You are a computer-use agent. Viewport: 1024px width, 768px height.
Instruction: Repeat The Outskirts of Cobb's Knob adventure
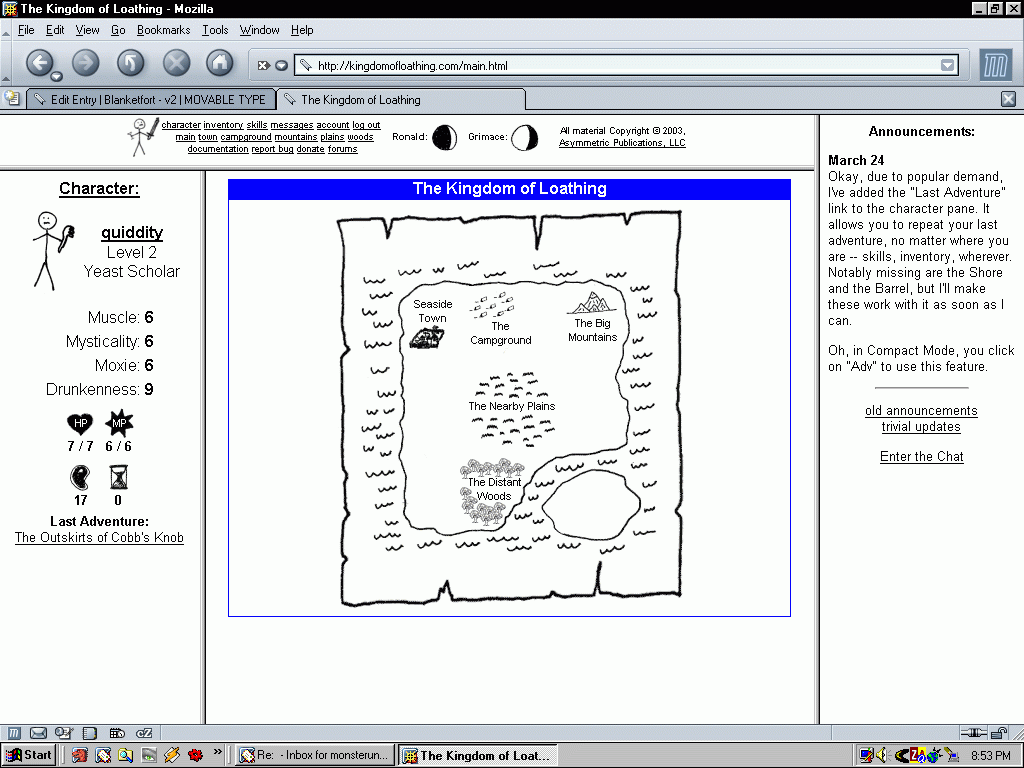99,537
